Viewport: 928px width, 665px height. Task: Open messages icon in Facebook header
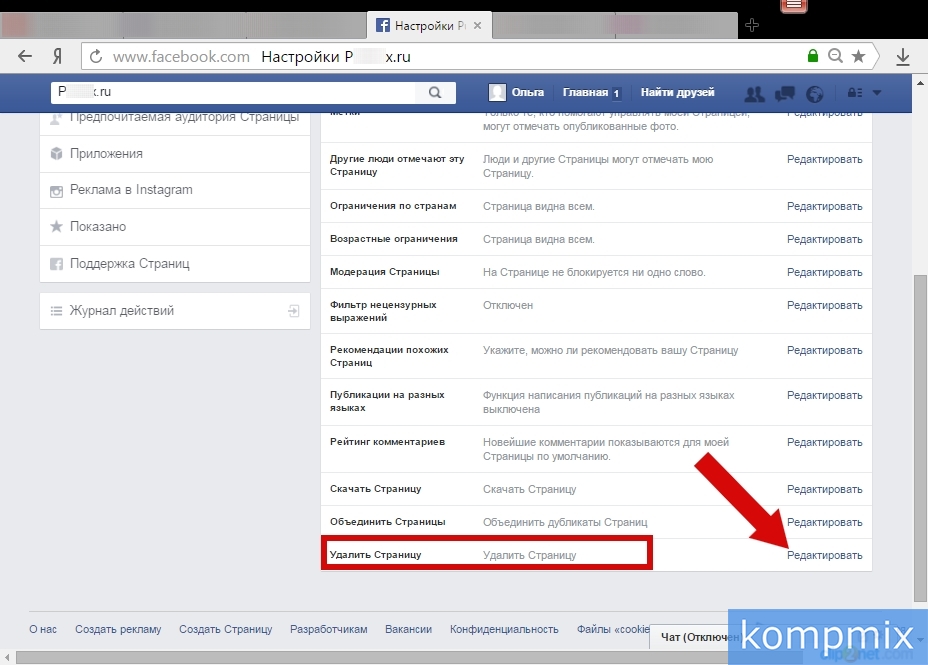click(x=785, y=93)
